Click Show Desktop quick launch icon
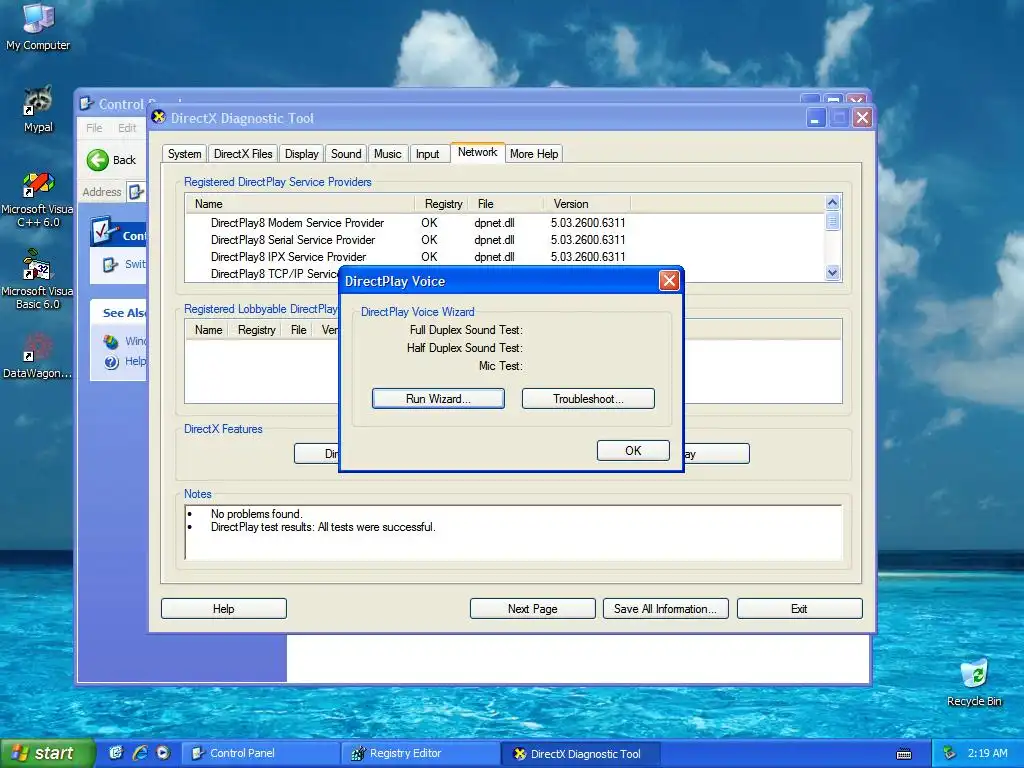 pyautogui.click(x=116, y=753)
